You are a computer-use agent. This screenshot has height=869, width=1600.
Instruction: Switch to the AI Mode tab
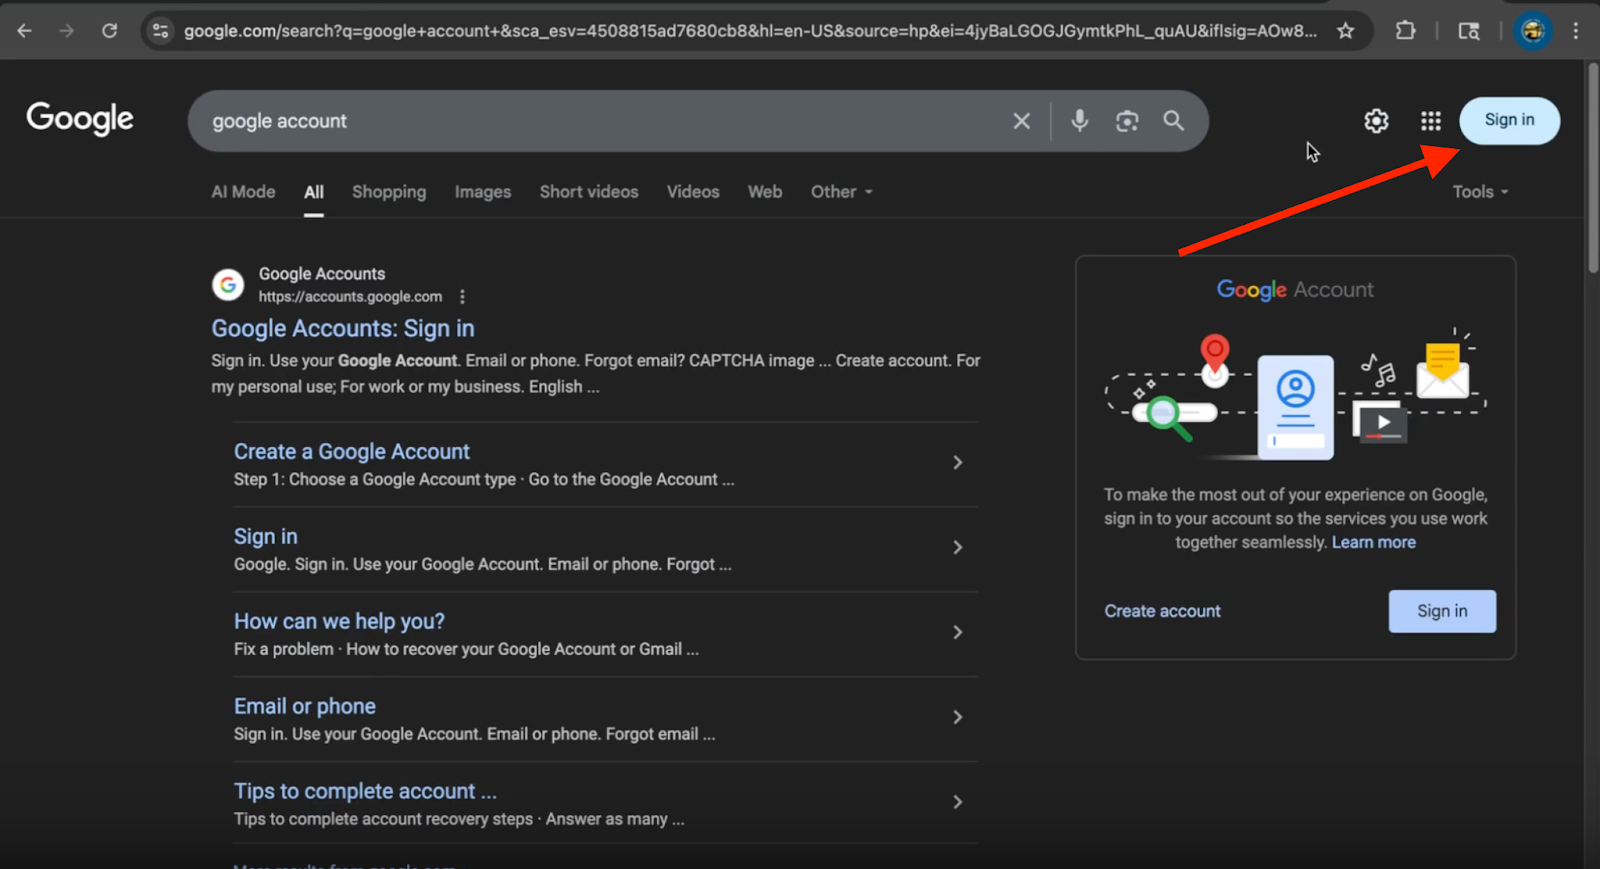click(243, 192)
